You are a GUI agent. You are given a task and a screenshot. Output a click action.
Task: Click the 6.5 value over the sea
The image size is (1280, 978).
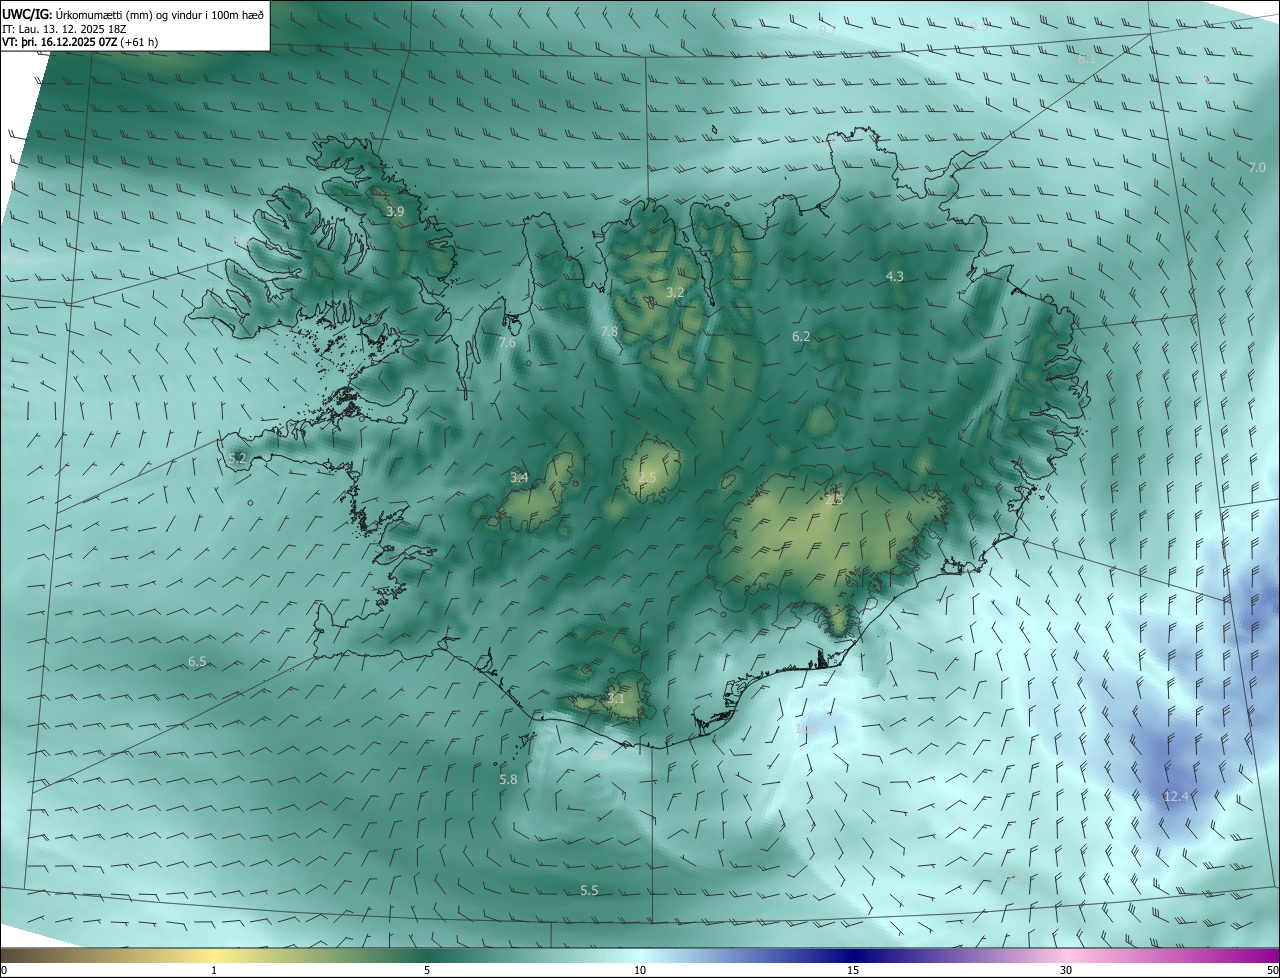(x=197, y=663)
